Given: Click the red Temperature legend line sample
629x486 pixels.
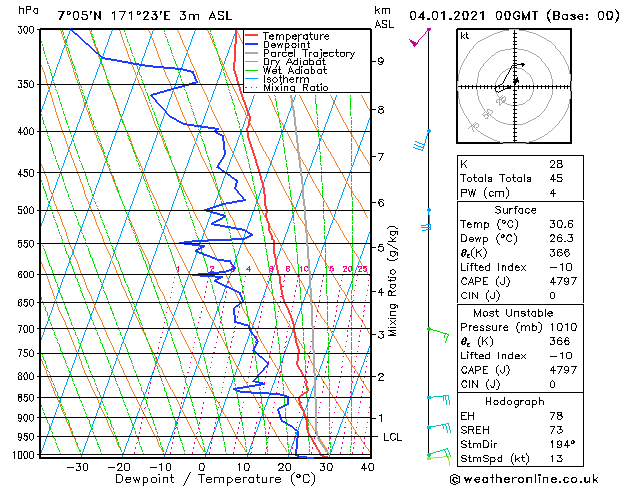Looking at the screenshot, I should [x=252, y=36].
